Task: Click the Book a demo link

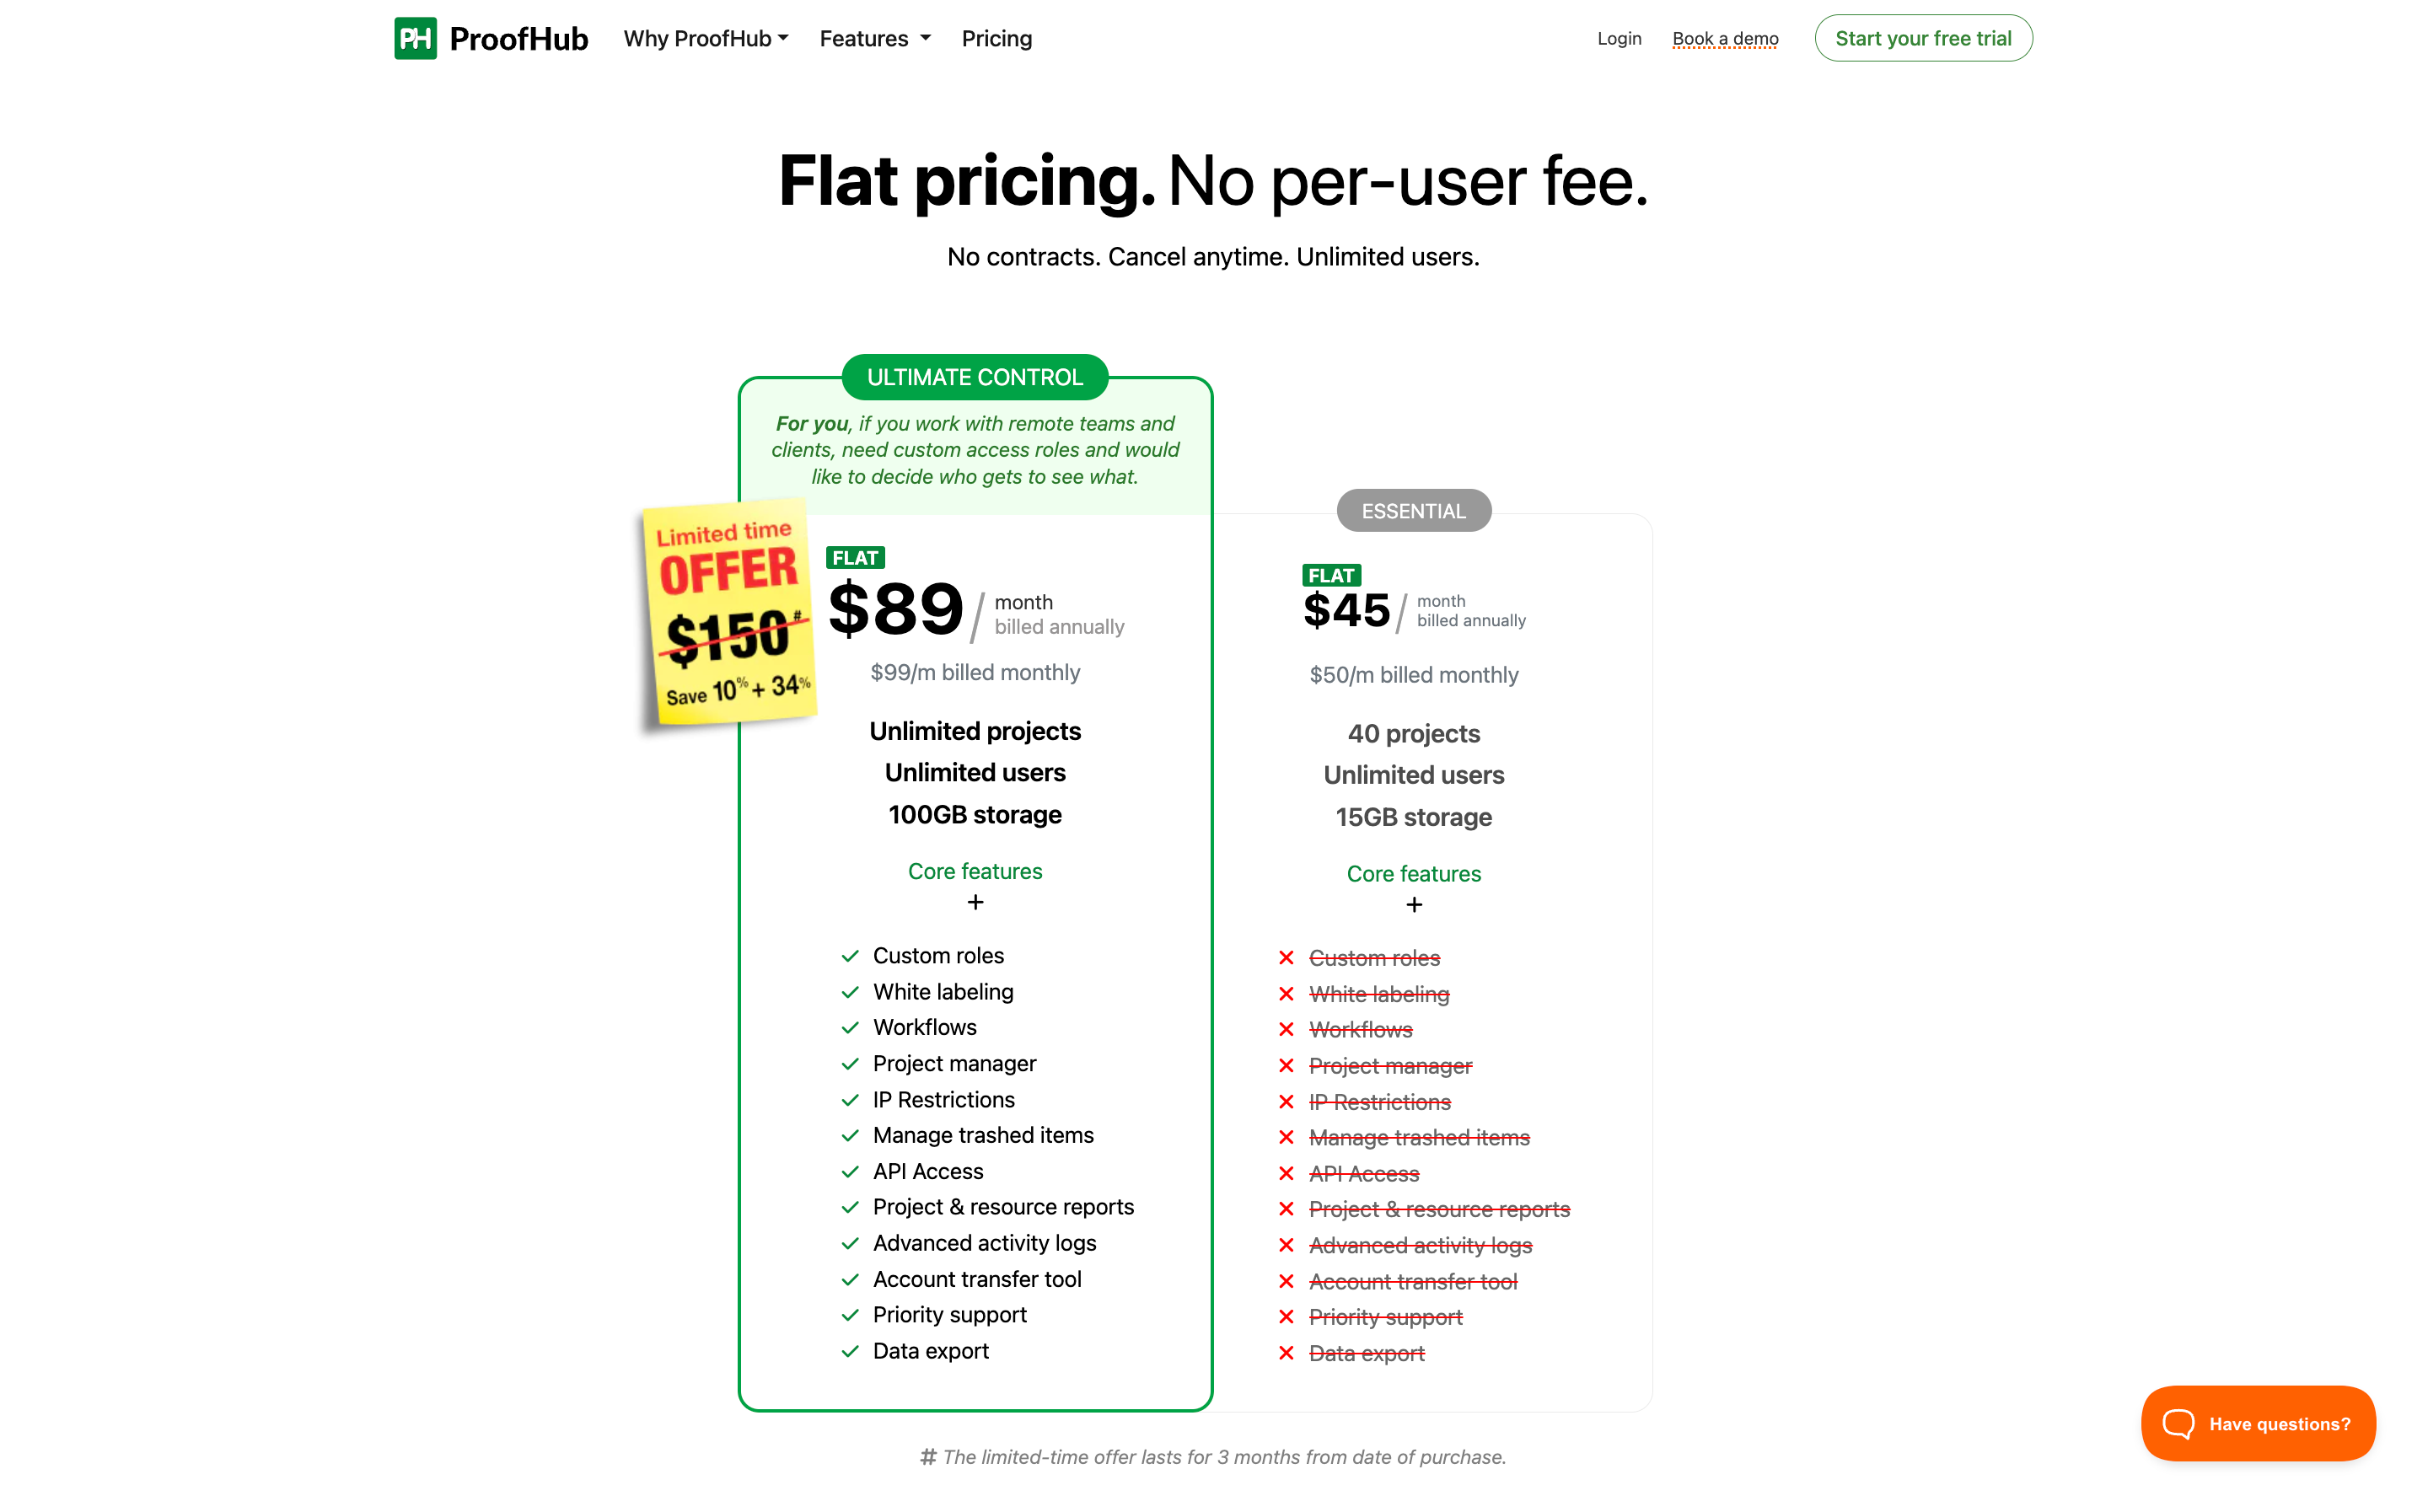Action: [x=1725, y=38]
